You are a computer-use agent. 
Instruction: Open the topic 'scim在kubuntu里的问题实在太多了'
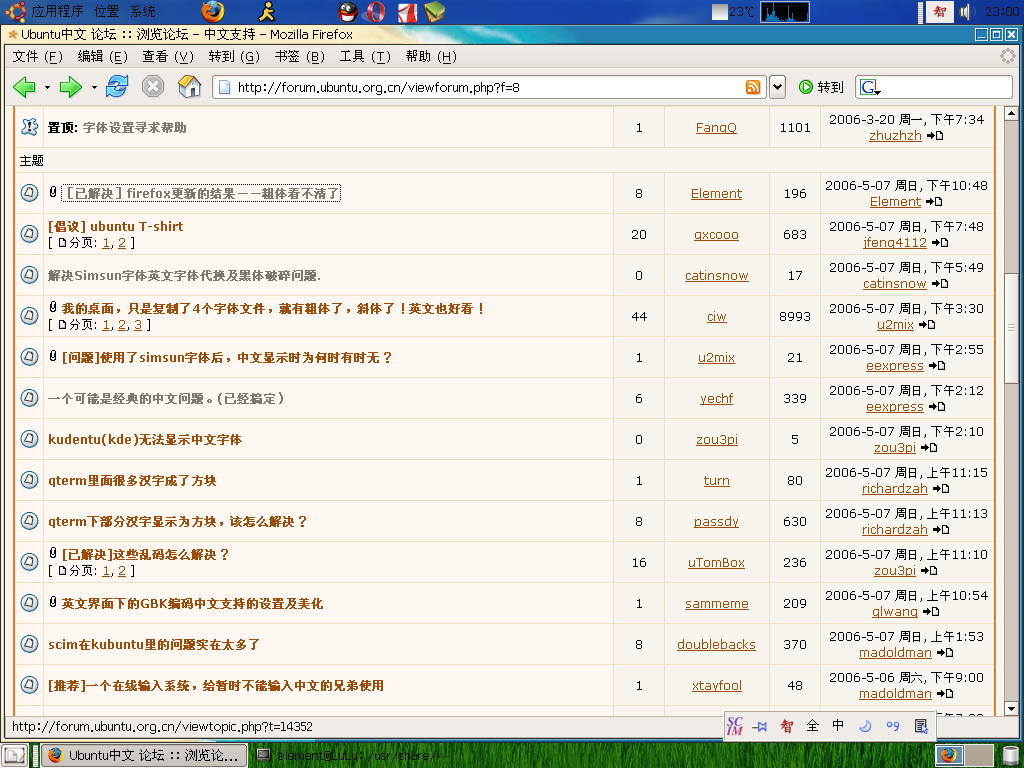click(154, 645)
